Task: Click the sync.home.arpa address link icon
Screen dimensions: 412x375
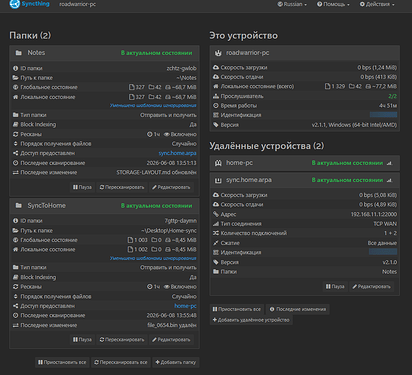Action: (x=216, y=214)
